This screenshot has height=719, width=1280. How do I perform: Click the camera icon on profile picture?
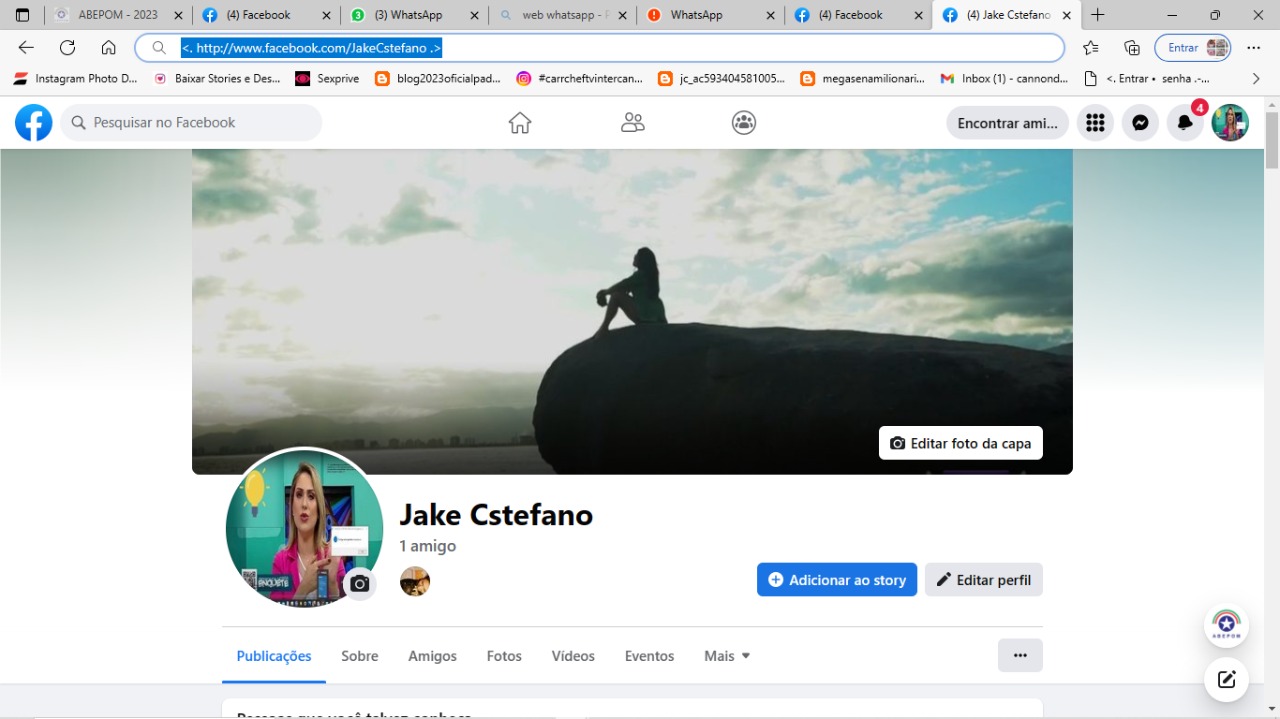pos(360,584)
